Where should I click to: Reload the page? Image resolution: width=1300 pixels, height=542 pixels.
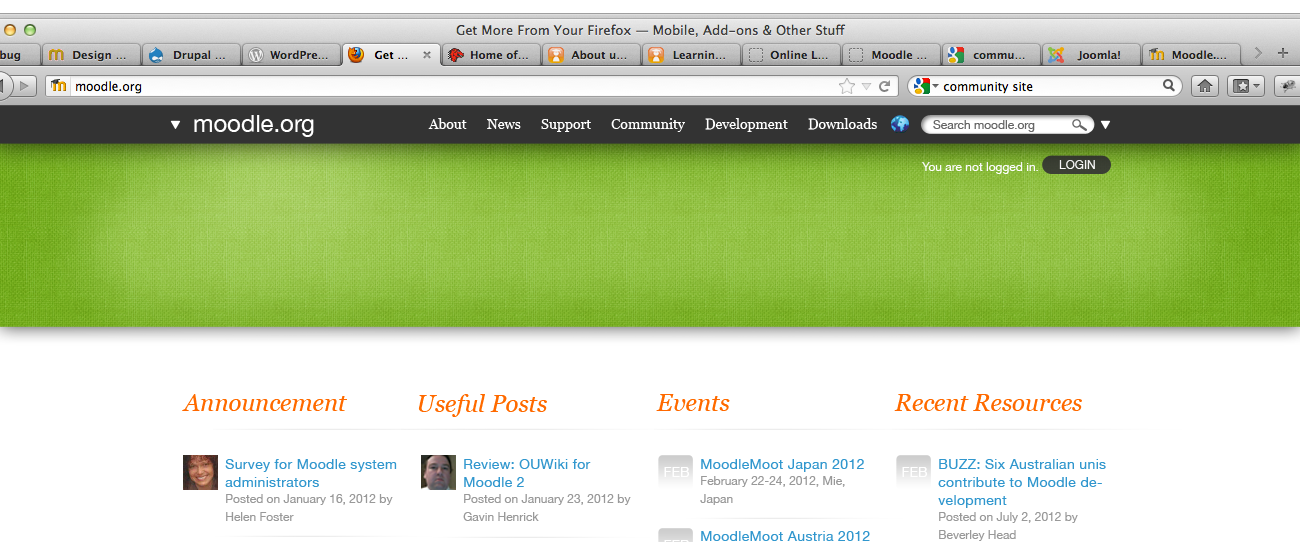(884, 86)
